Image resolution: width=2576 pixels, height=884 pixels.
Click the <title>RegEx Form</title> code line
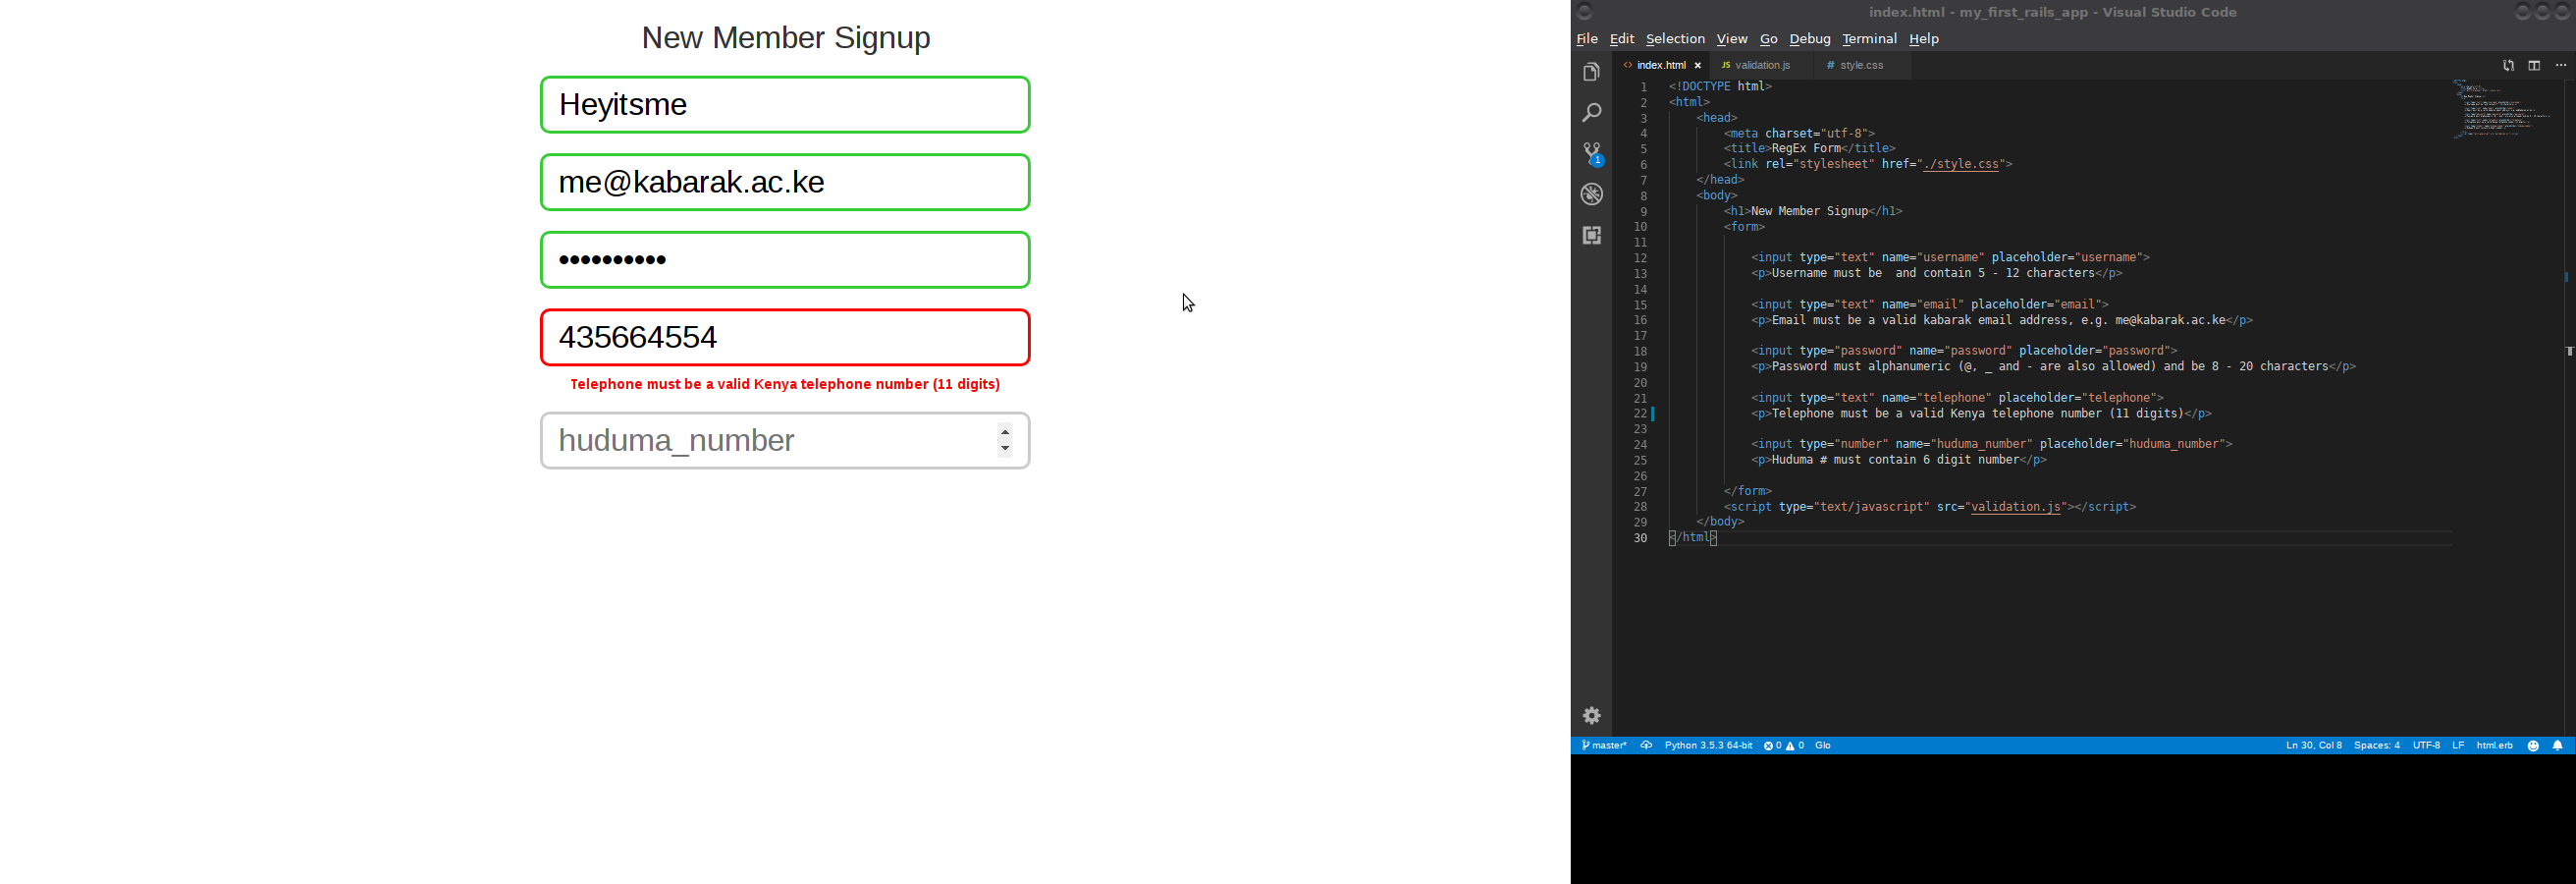1810,149
